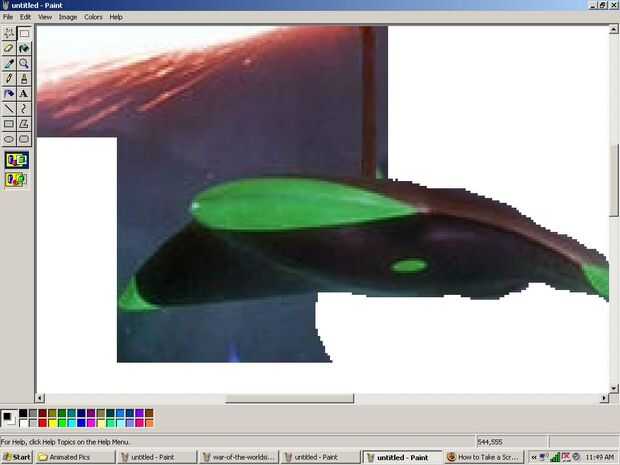620x465 pixels.
Task: Click the active untitled - Paint taskbar button
Action: tap(402, 457)
